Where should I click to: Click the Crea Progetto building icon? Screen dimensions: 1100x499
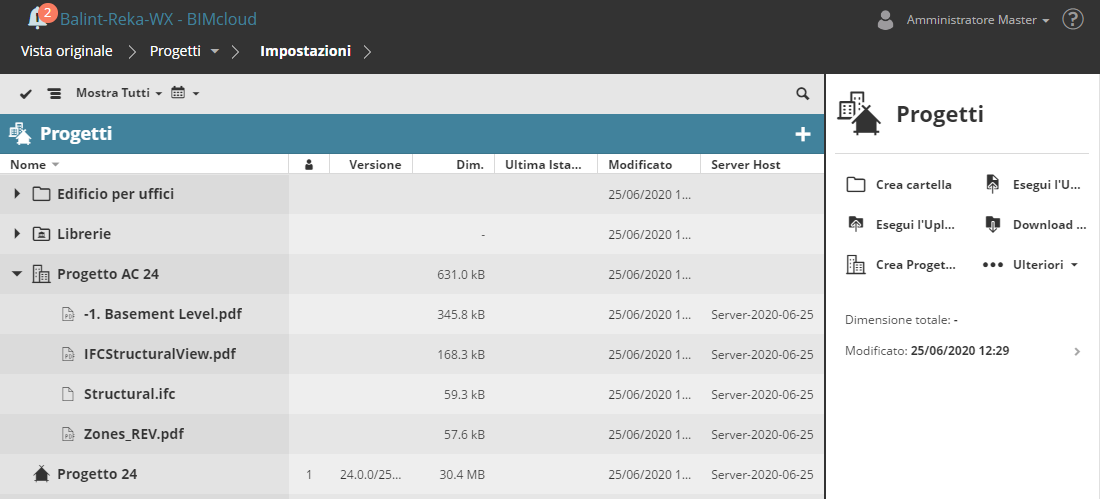tap(856, 265)
